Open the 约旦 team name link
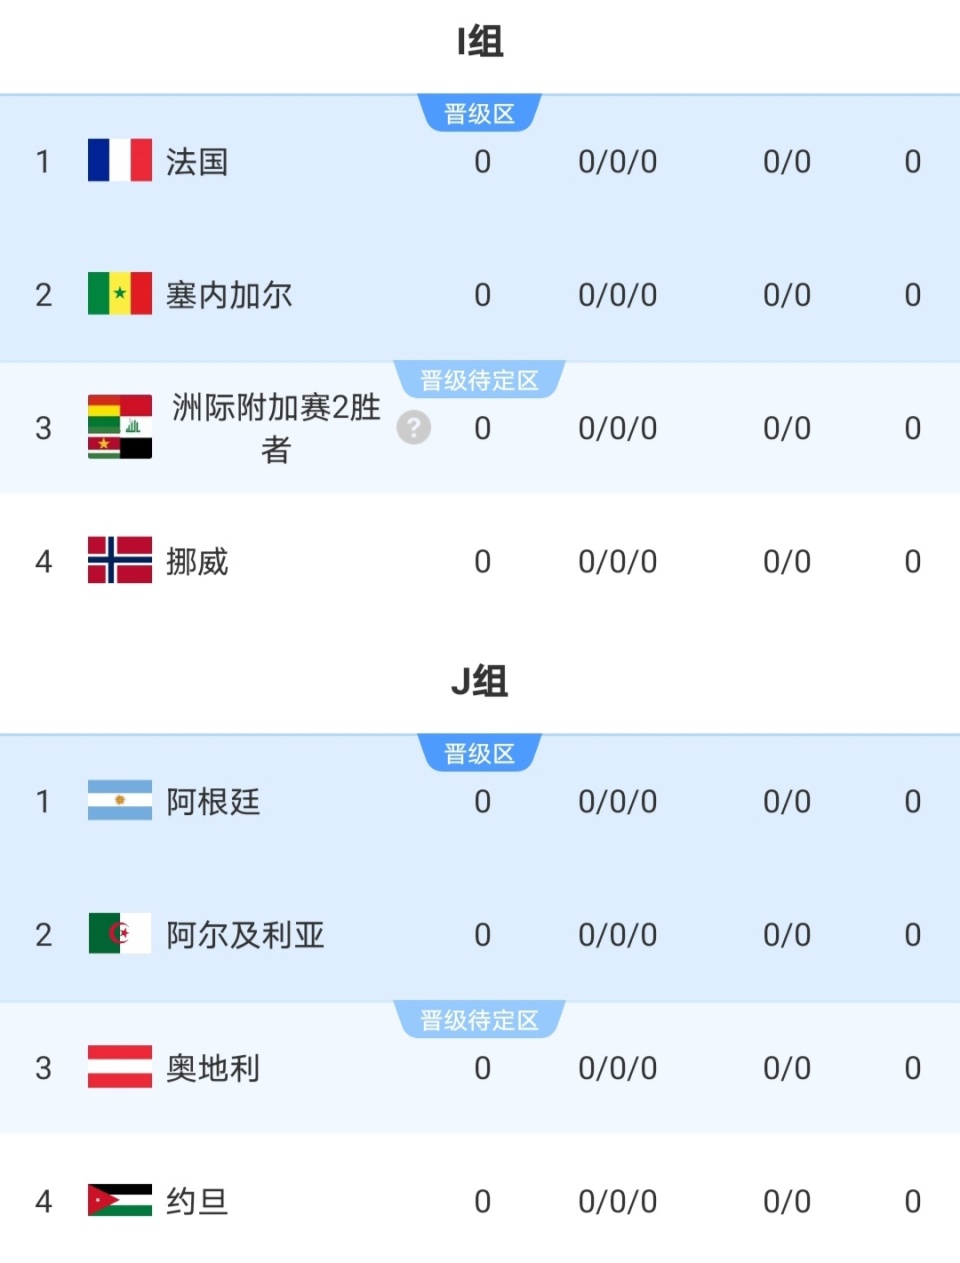The height and width of the screenshot is (1263, 960). click(x=197, y=1201)
